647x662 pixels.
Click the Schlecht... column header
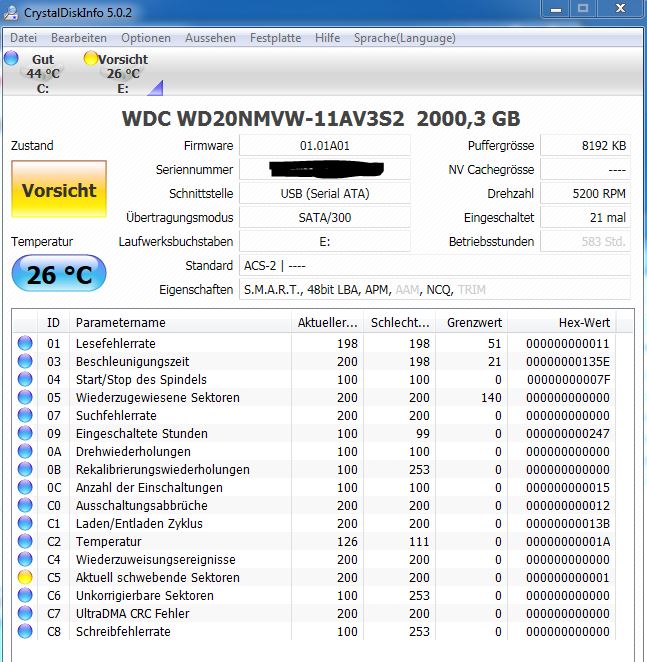tap(400, 323)
